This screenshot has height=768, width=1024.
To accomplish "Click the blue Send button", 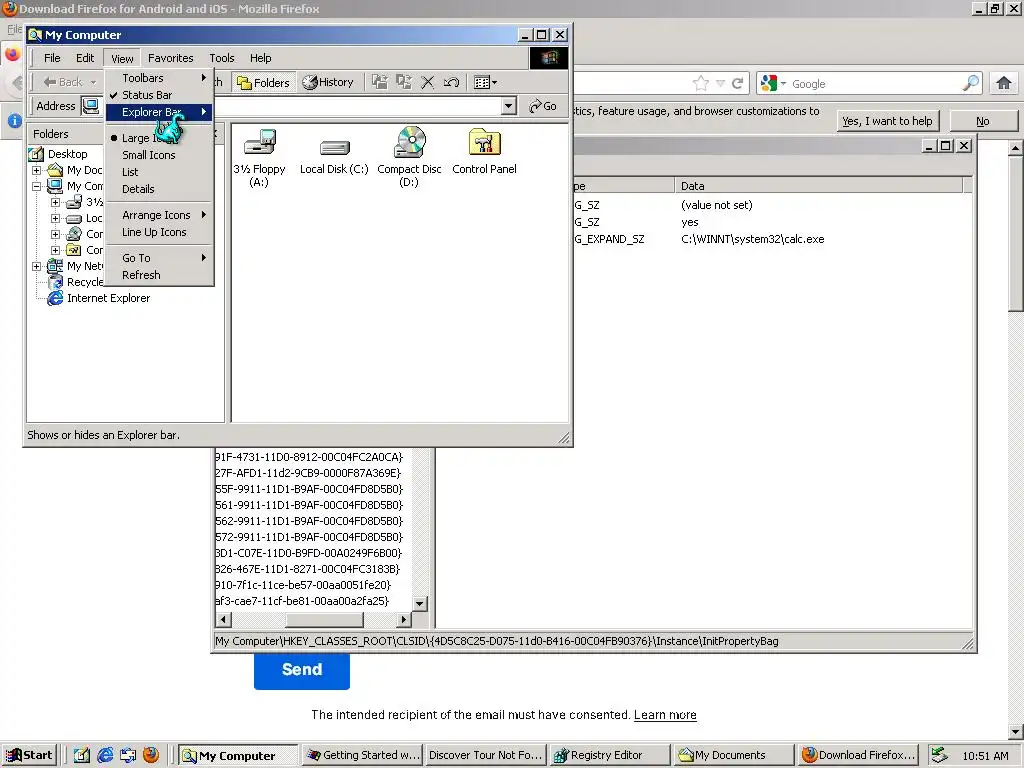I will coord(302,670).
